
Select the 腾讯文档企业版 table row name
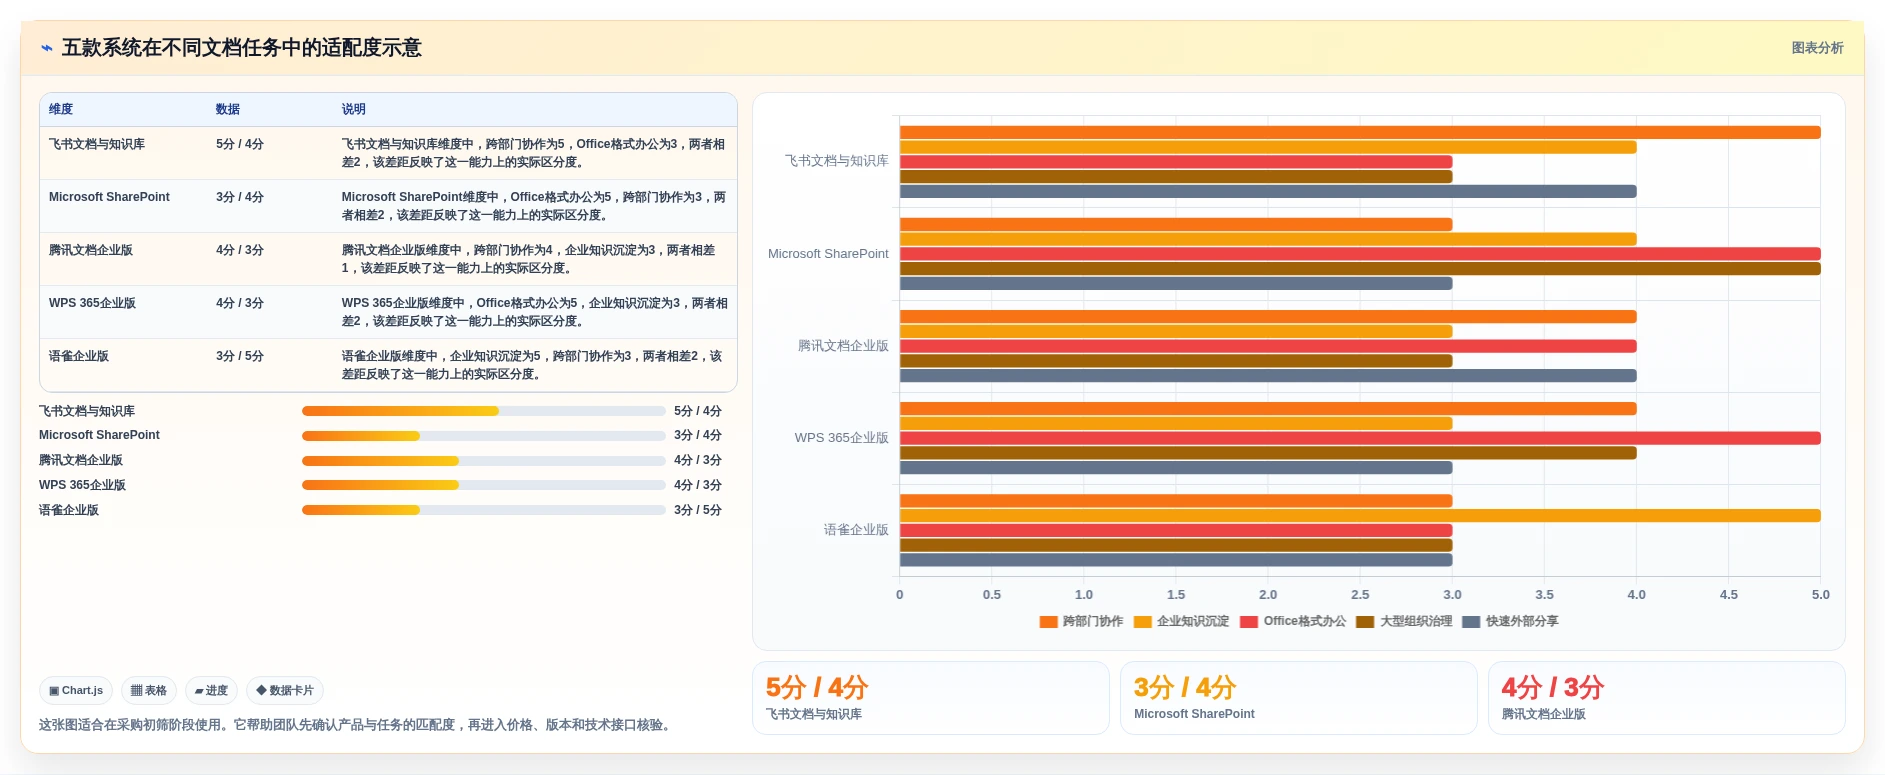91,250
